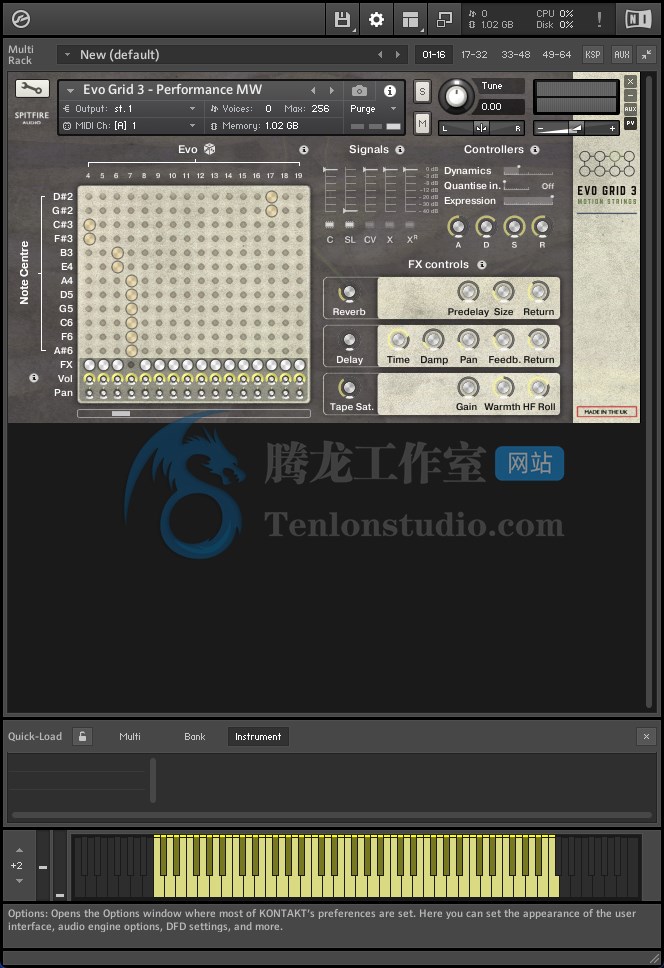Viewport: 664px width, 968px height.
Task: Click Quick-Load lock icon
Action: (x=82, y=736)
